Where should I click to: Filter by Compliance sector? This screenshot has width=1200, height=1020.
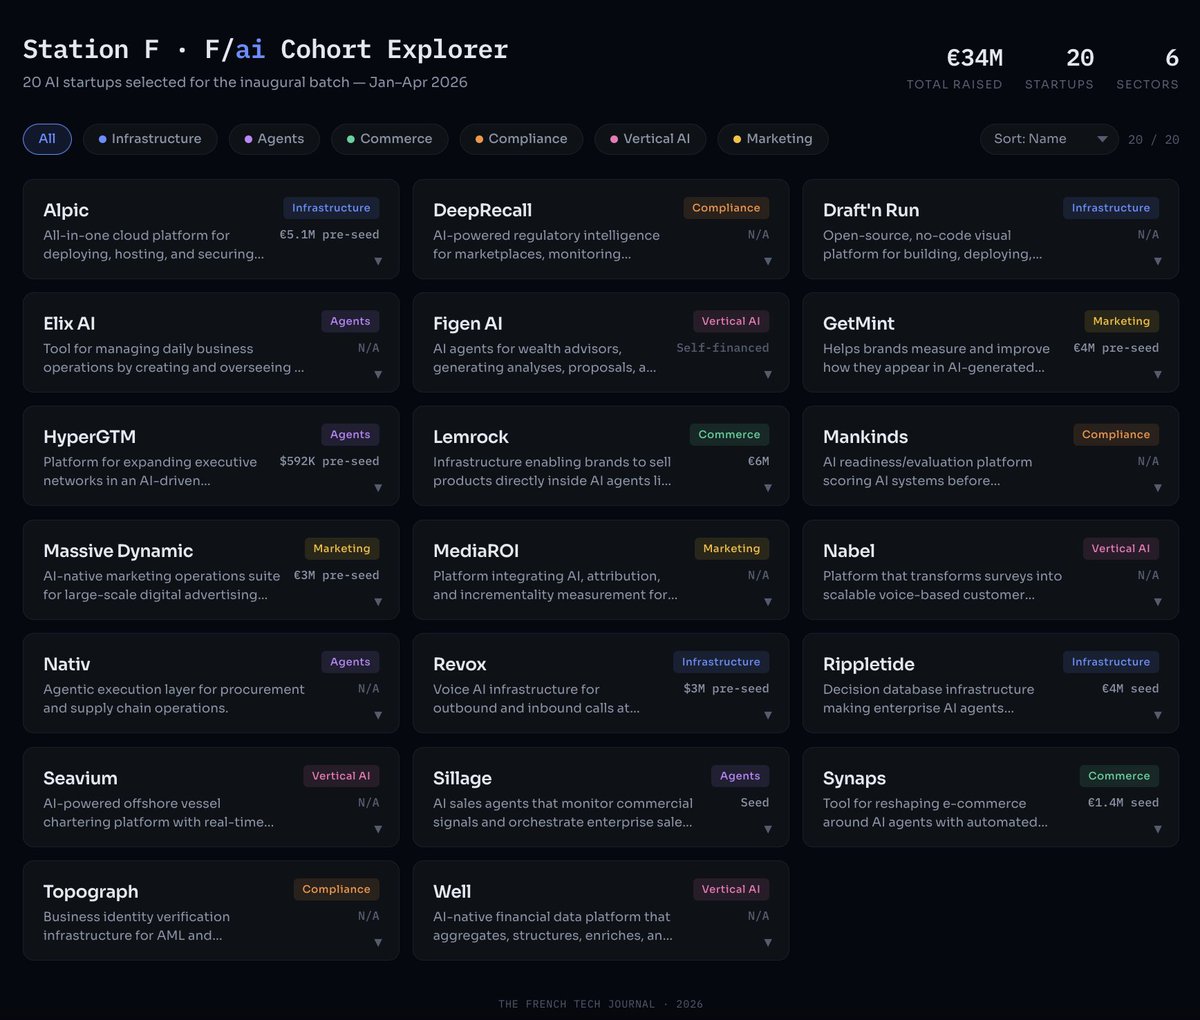click(521, 139)
